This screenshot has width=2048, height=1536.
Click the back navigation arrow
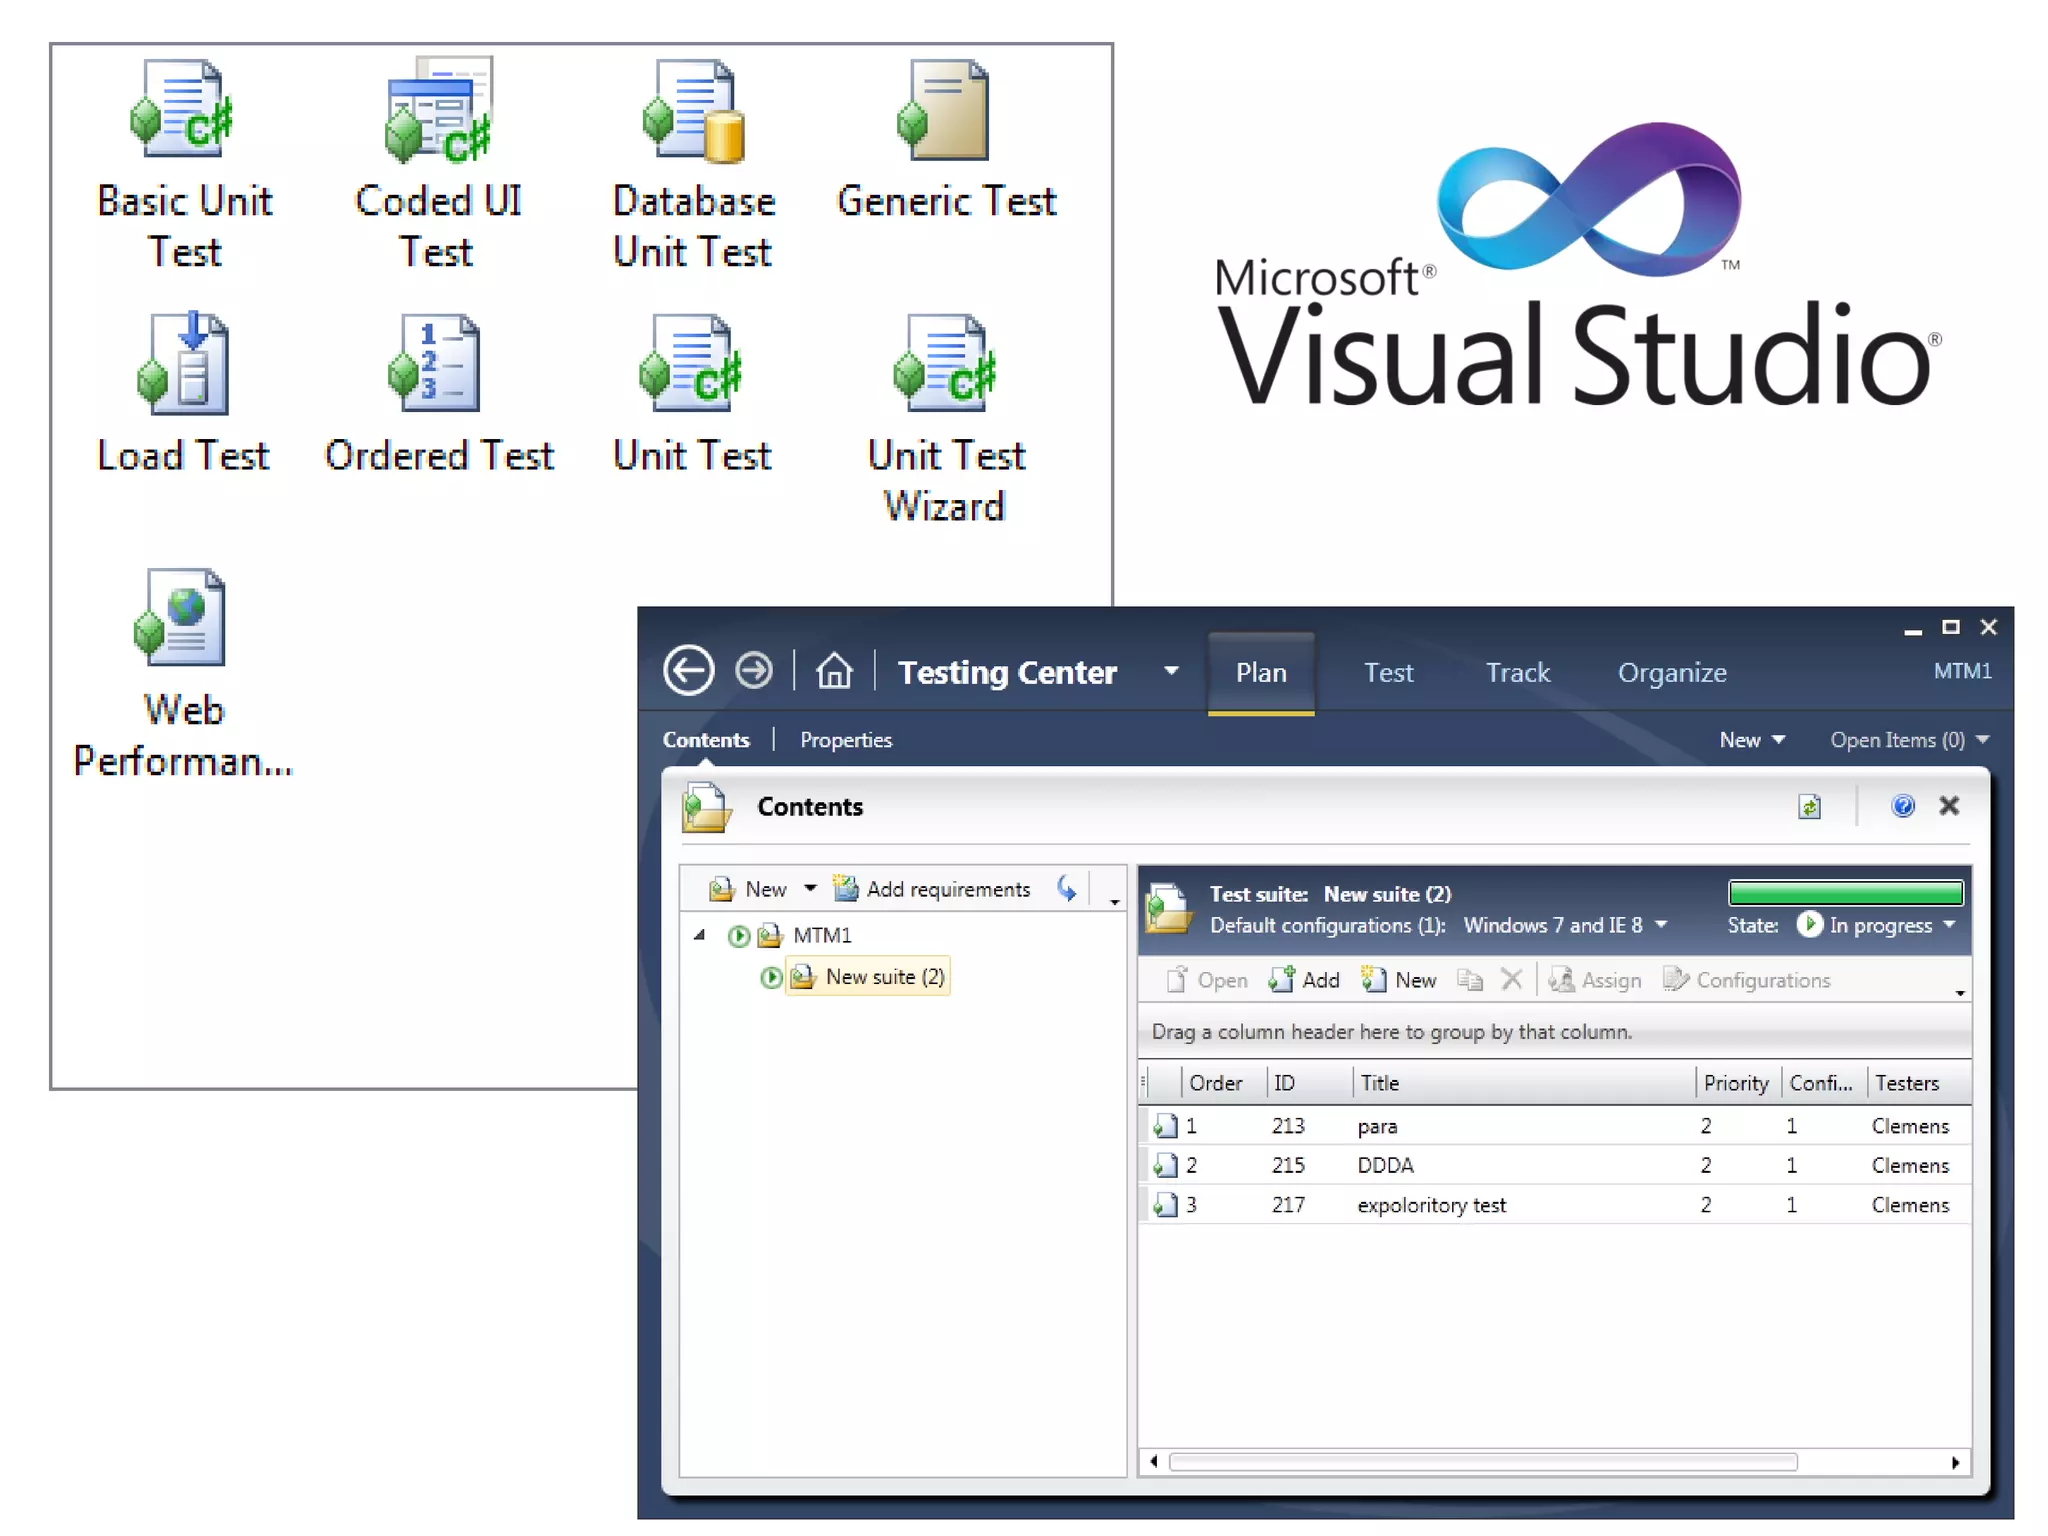tap(688, 670)
